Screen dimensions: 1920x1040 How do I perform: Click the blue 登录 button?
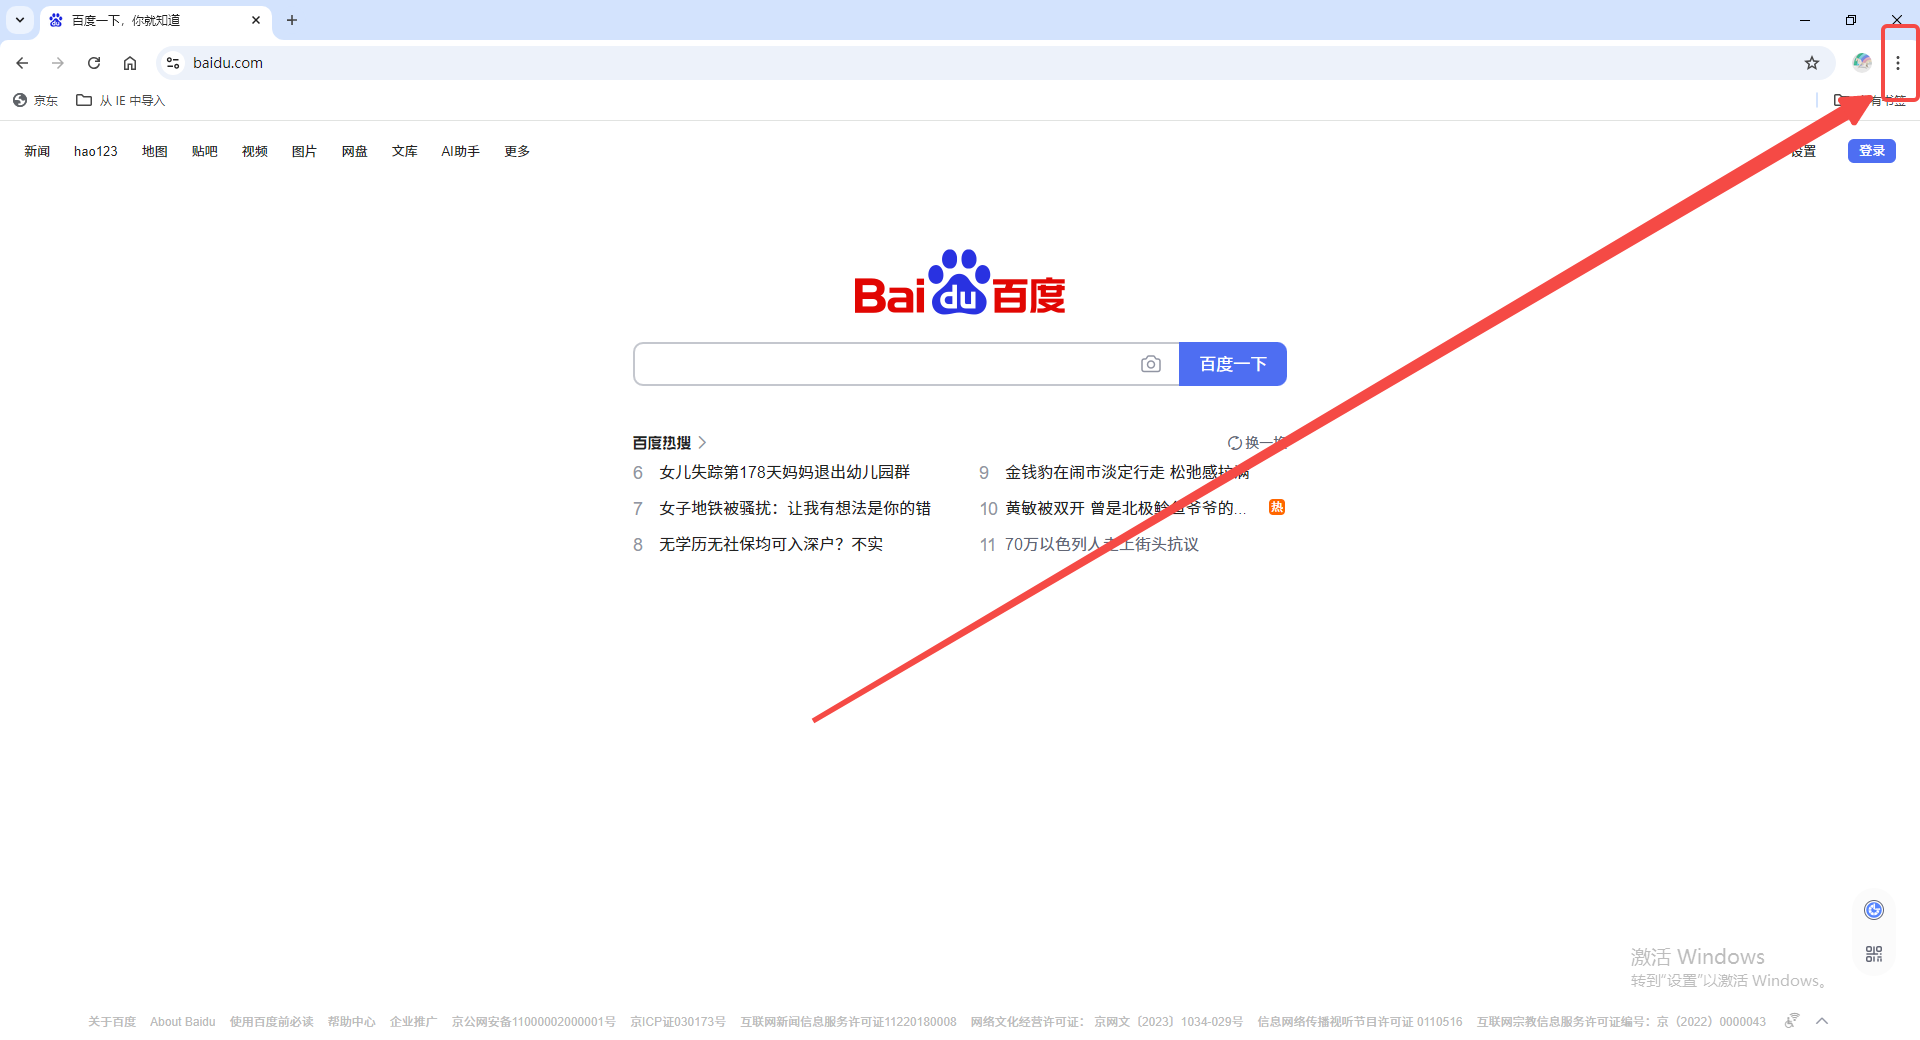1872,151
